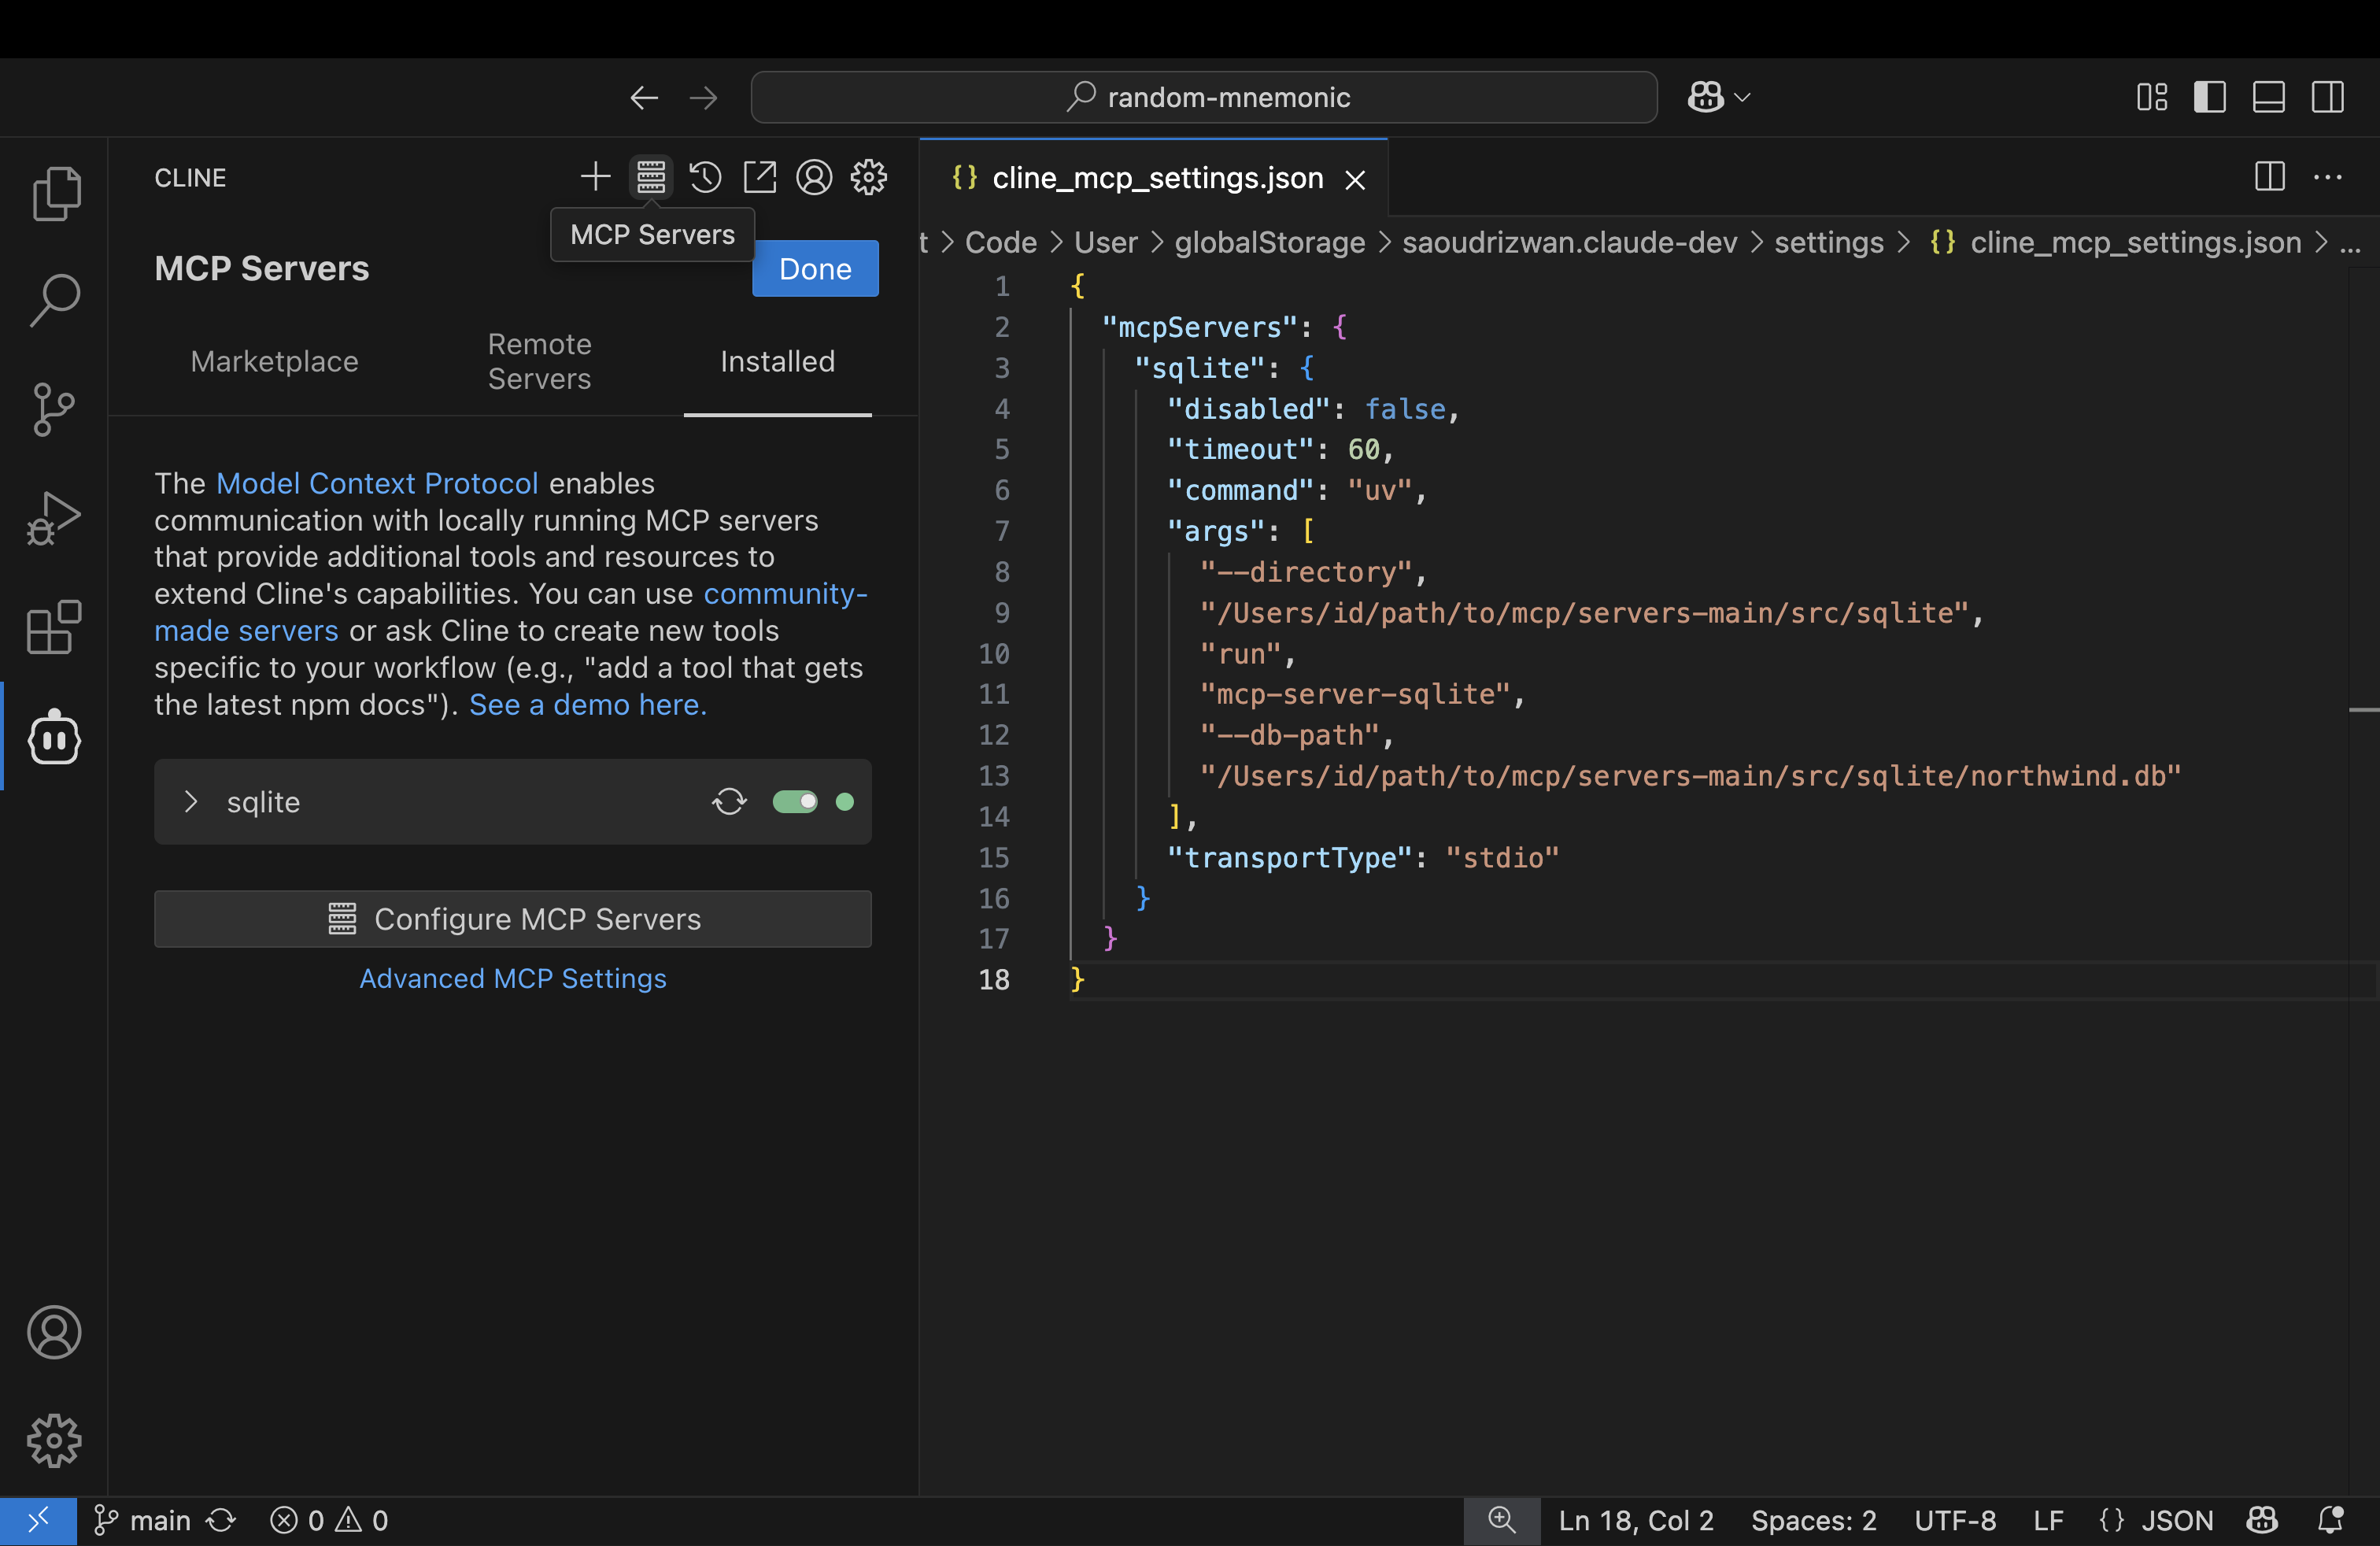The height and width of the screenshot is (1546, 2380).
Task: Close the cline_mcp_settings.json tab
Action: tap(1355, 179)
